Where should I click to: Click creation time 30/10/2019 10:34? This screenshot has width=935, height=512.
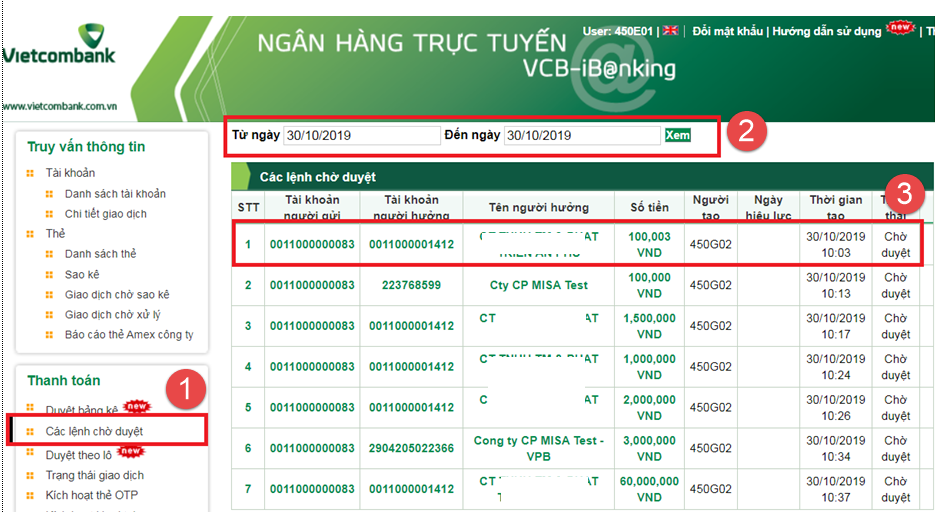tap(835, 448)
